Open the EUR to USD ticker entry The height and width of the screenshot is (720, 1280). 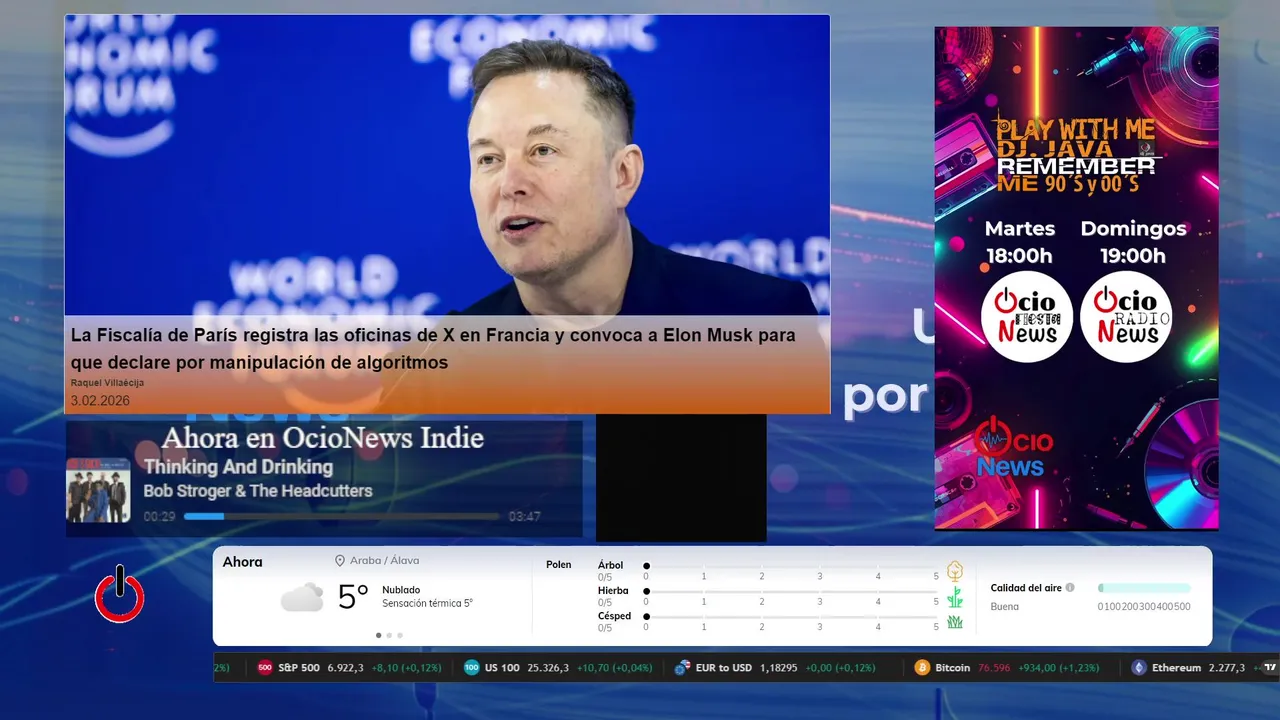(775, 668)
